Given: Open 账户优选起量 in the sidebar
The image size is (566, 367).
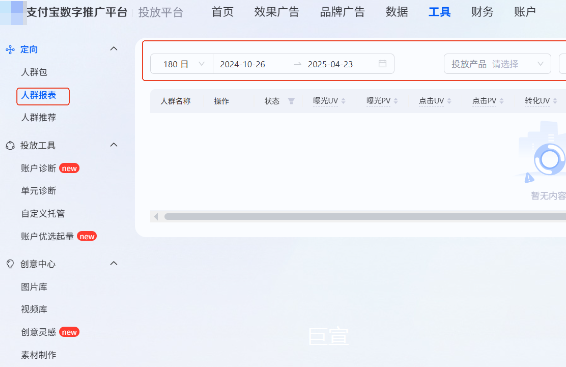Looking at the screenshot, I should pos(47,236).
